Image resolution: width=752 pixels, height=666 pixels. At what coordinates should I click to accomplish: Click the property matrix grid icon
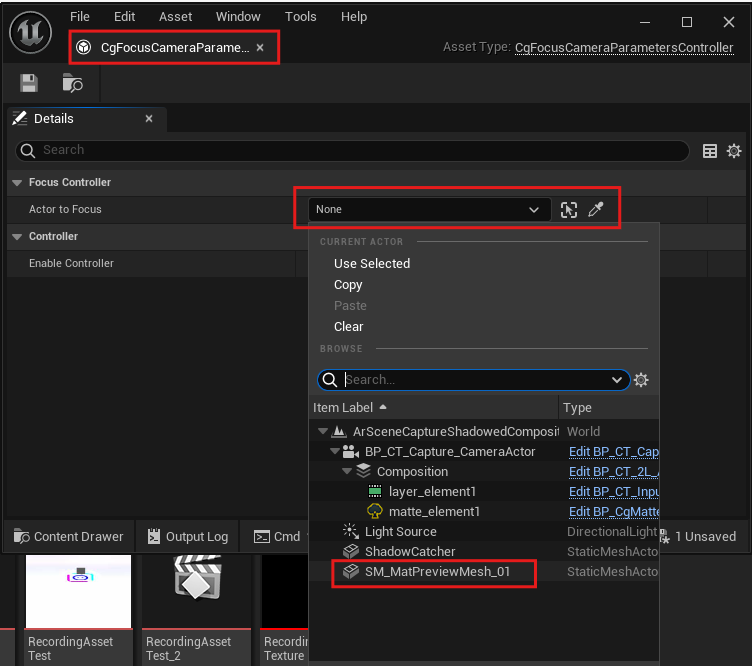pos(710,151)
